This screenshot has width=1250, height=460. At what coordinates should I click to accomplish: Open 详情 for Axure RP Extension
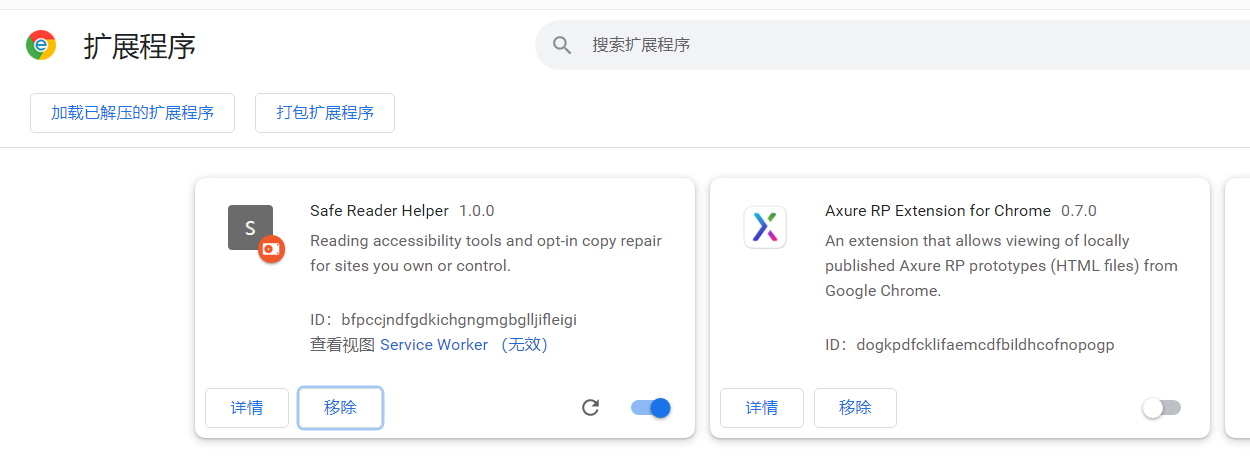(x=762, y=408)
